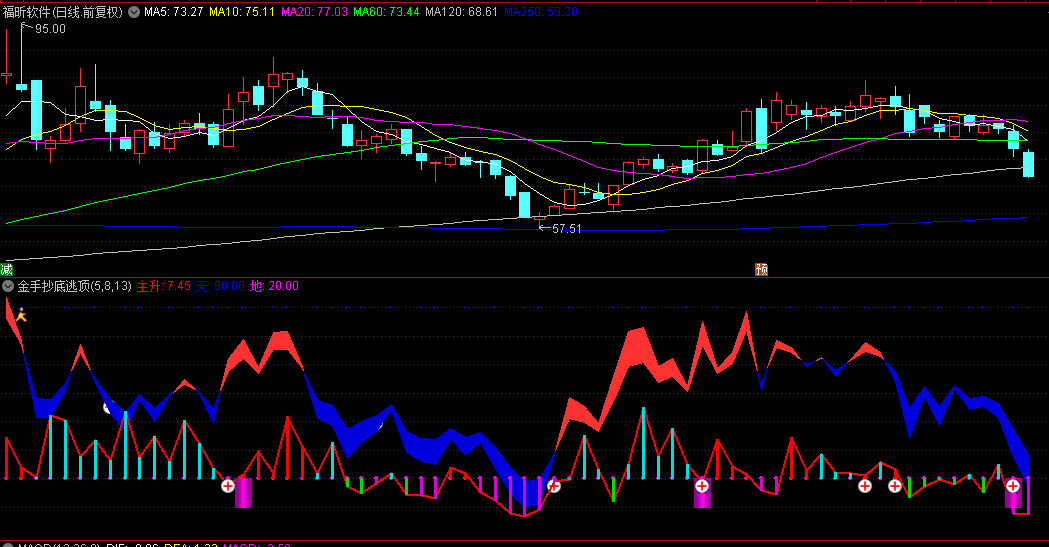Select the MA60: 73.44 label
This screenshot has width=1049, height=547.
coord(386,12)
